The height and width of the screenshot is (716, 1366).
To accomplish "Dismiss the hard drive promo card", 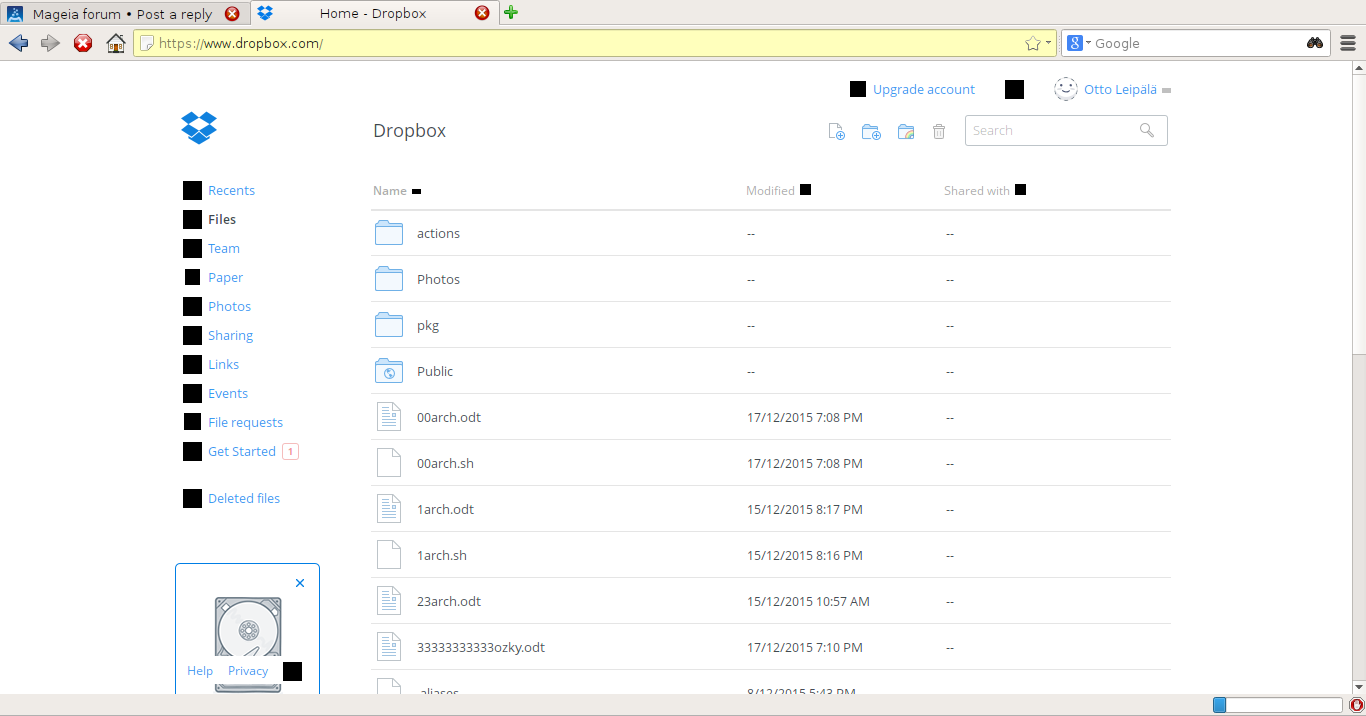I will [x=300, y=583].
